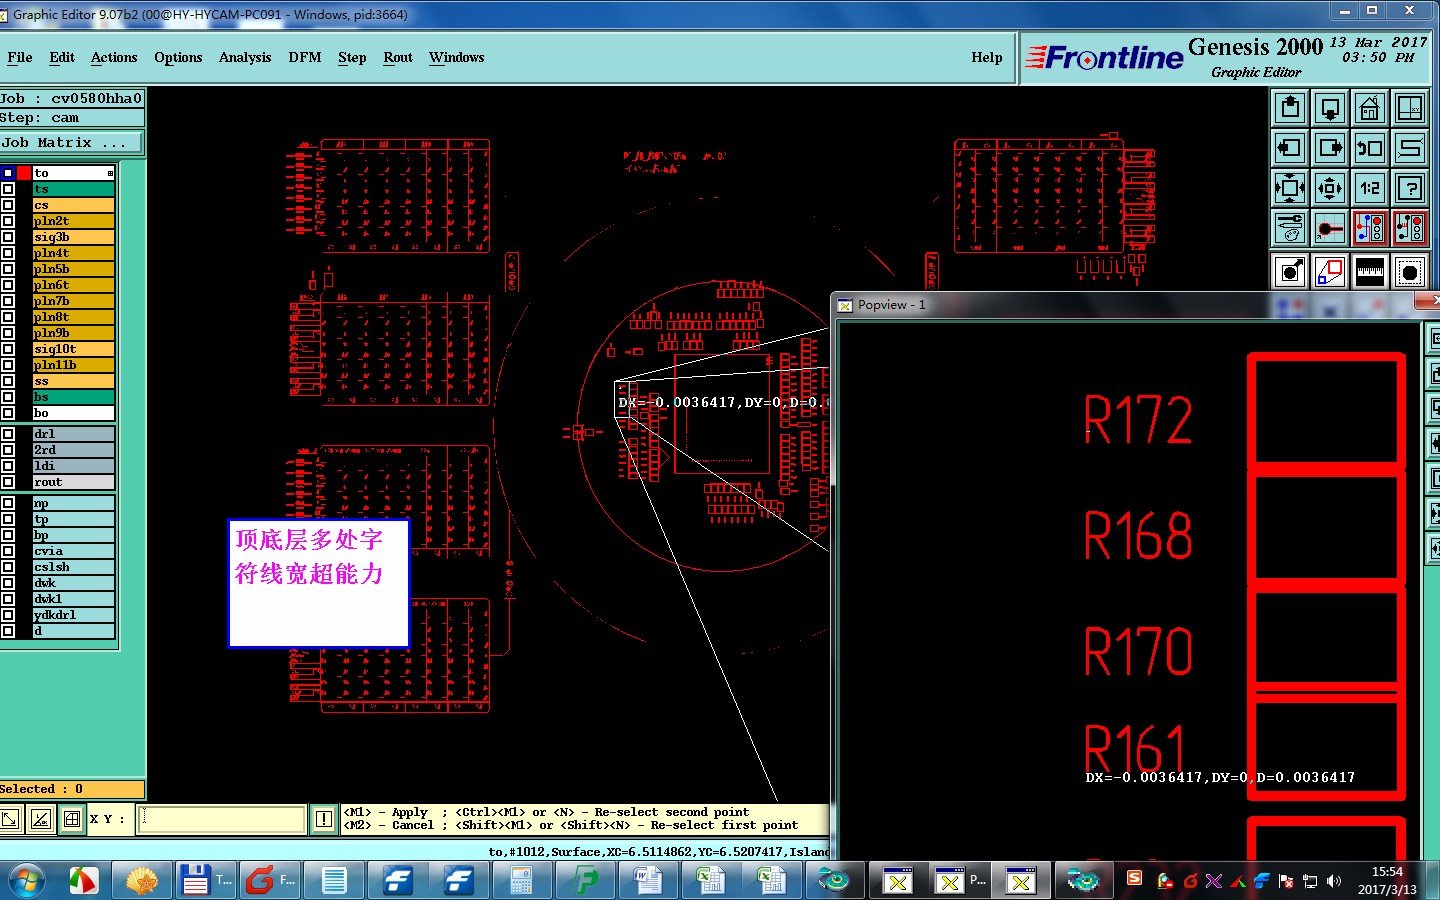
Task: Toggle checkbox for layer cs
Action: point(8,205)
